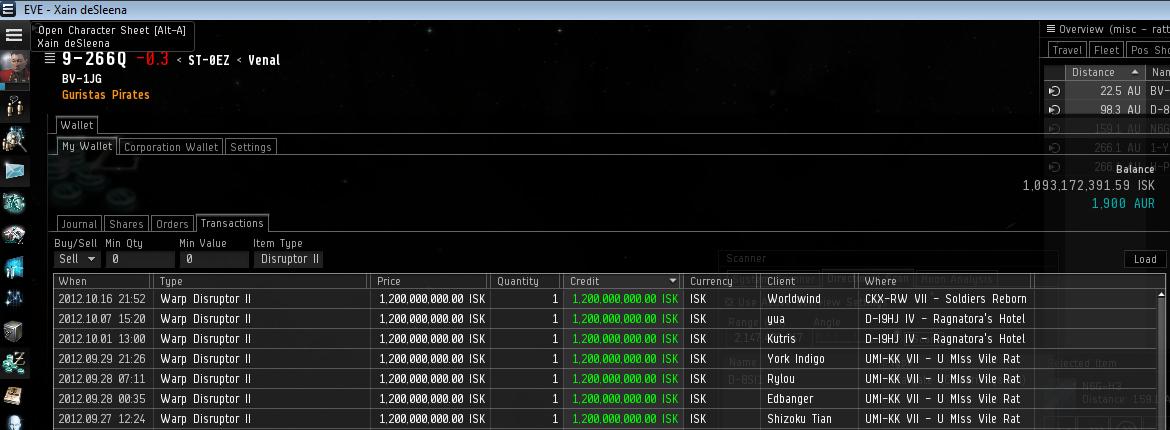This screenshot has height=430, width=1170.
Task: Focus the Min Value input field
Action: point(213,259)
